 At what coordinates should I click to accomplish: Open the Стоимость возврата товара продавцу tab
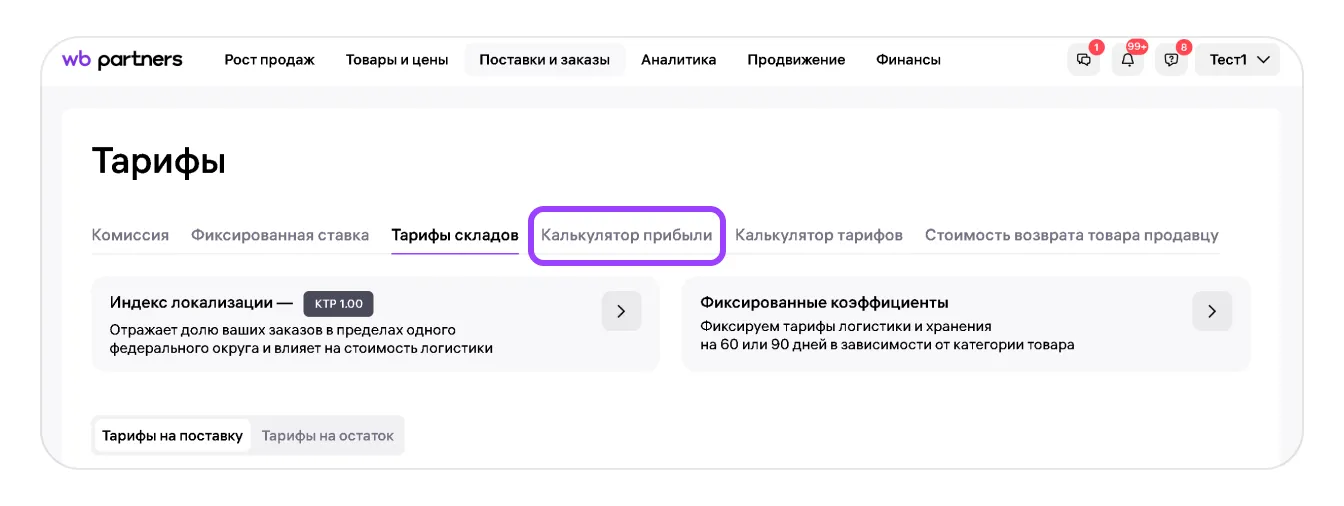pos(1071,236)
